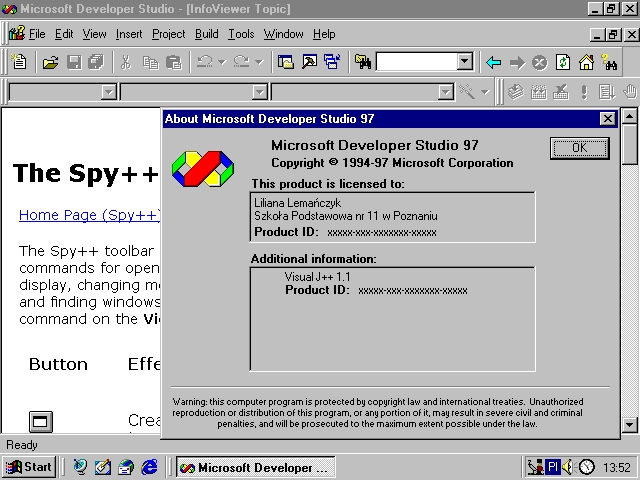Click inside the Find combo box field
Viewport: 640px width, 480px height.
416,62
